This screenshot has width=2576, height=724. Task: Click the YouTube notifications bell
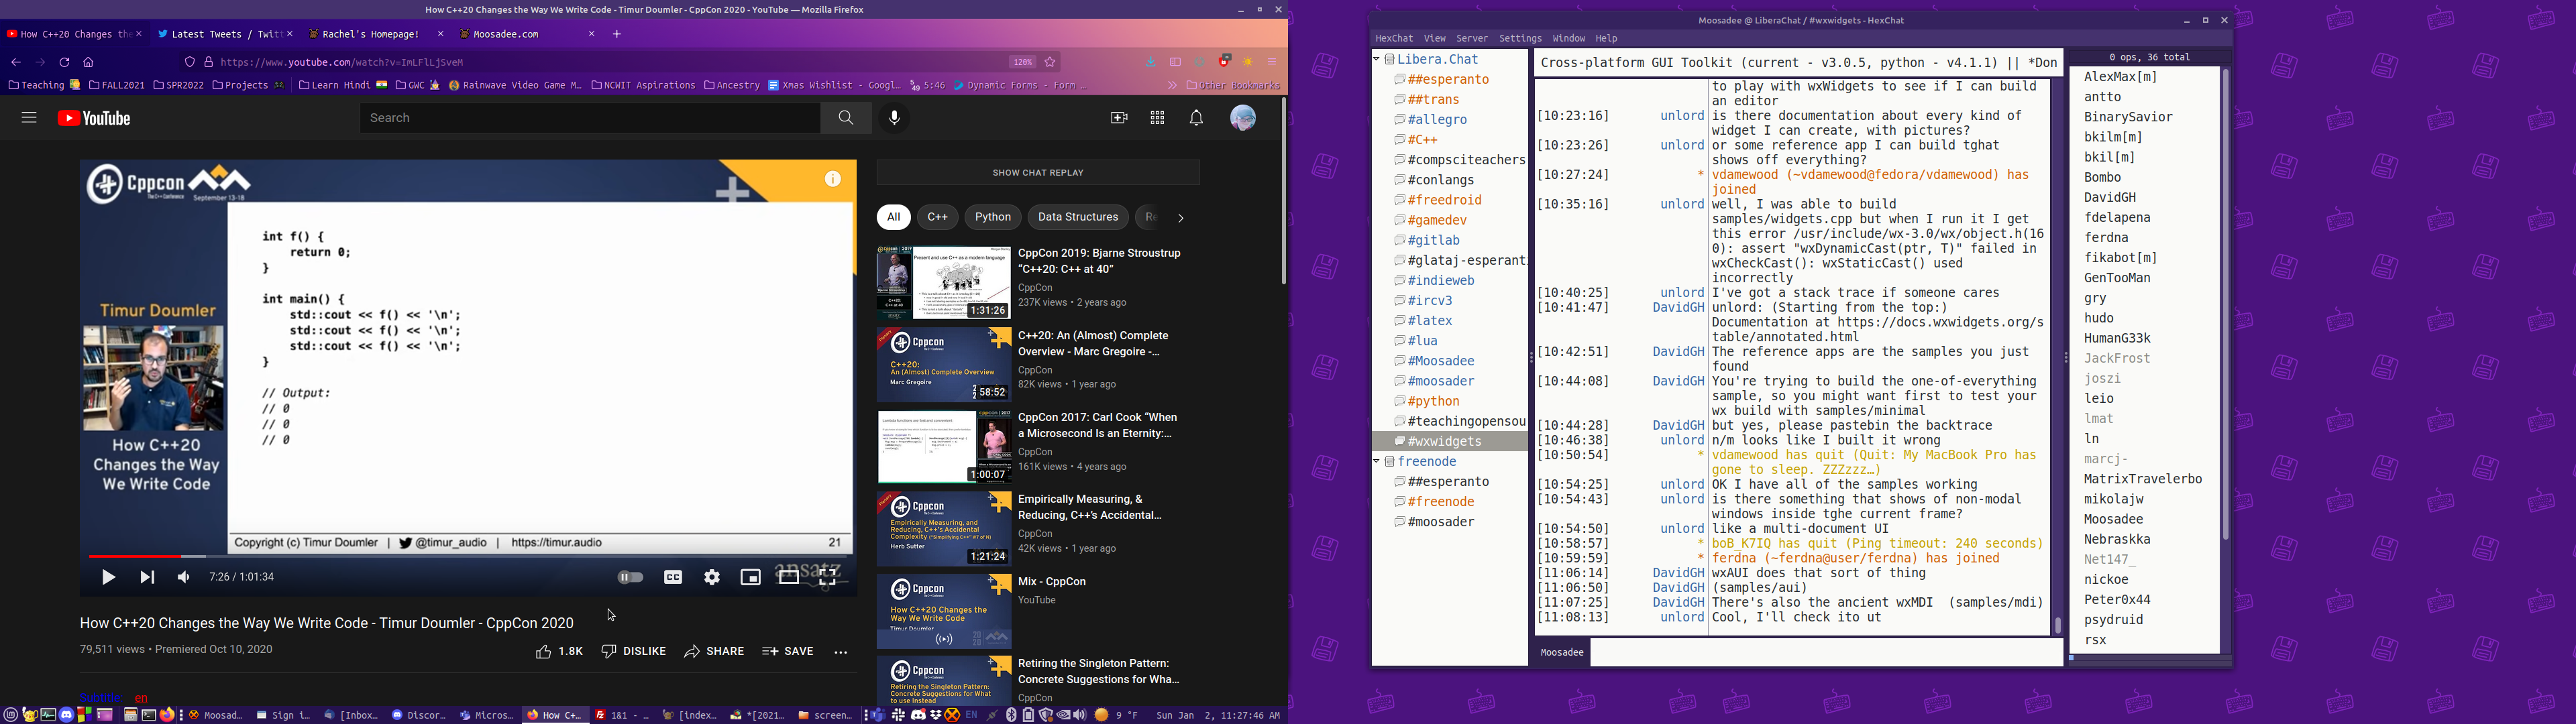tap(1196, 118)
